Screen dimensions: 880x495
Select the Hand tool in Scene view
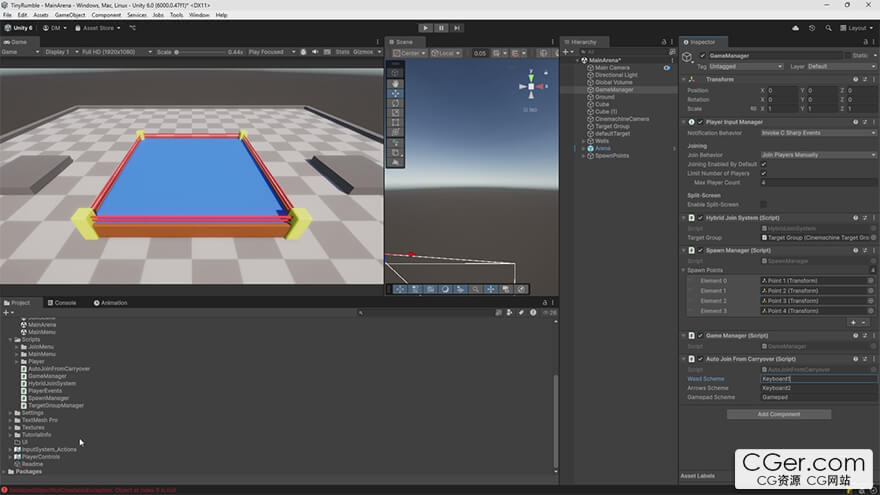tap(395, 83)
